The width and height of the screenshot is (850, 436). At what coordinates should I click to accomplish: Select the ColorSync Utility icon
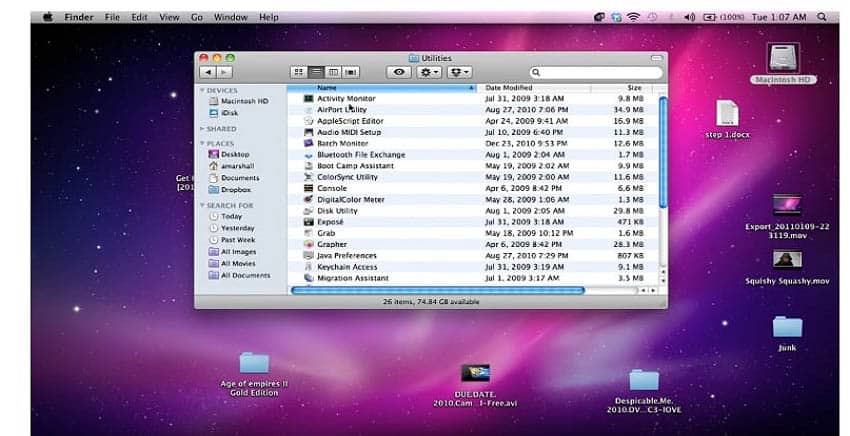click(308, 177)
